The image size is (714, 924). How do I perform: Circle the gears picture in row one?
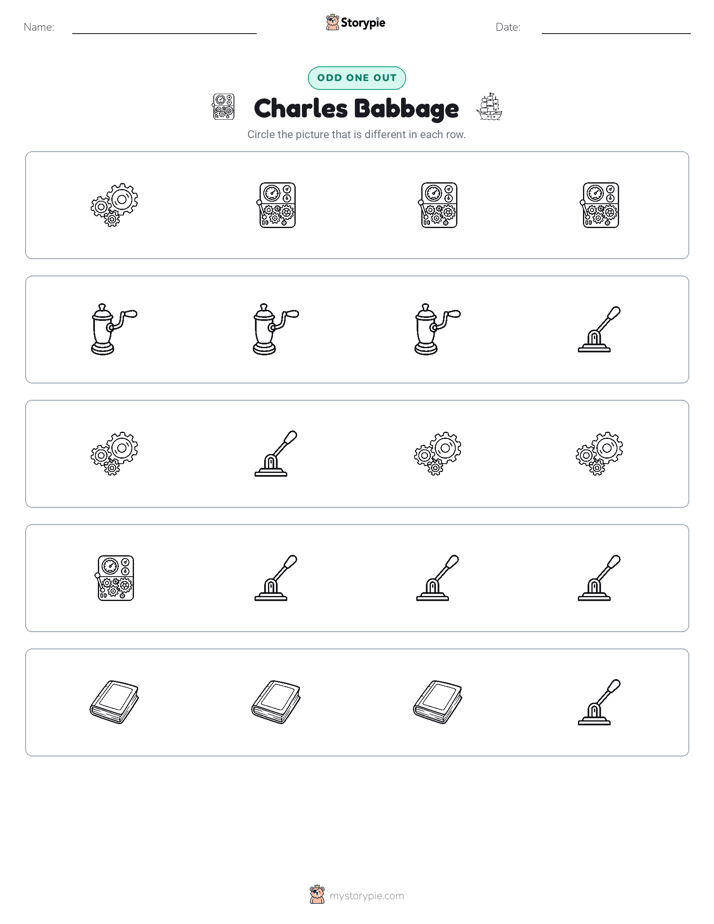(x=114, y=205)
